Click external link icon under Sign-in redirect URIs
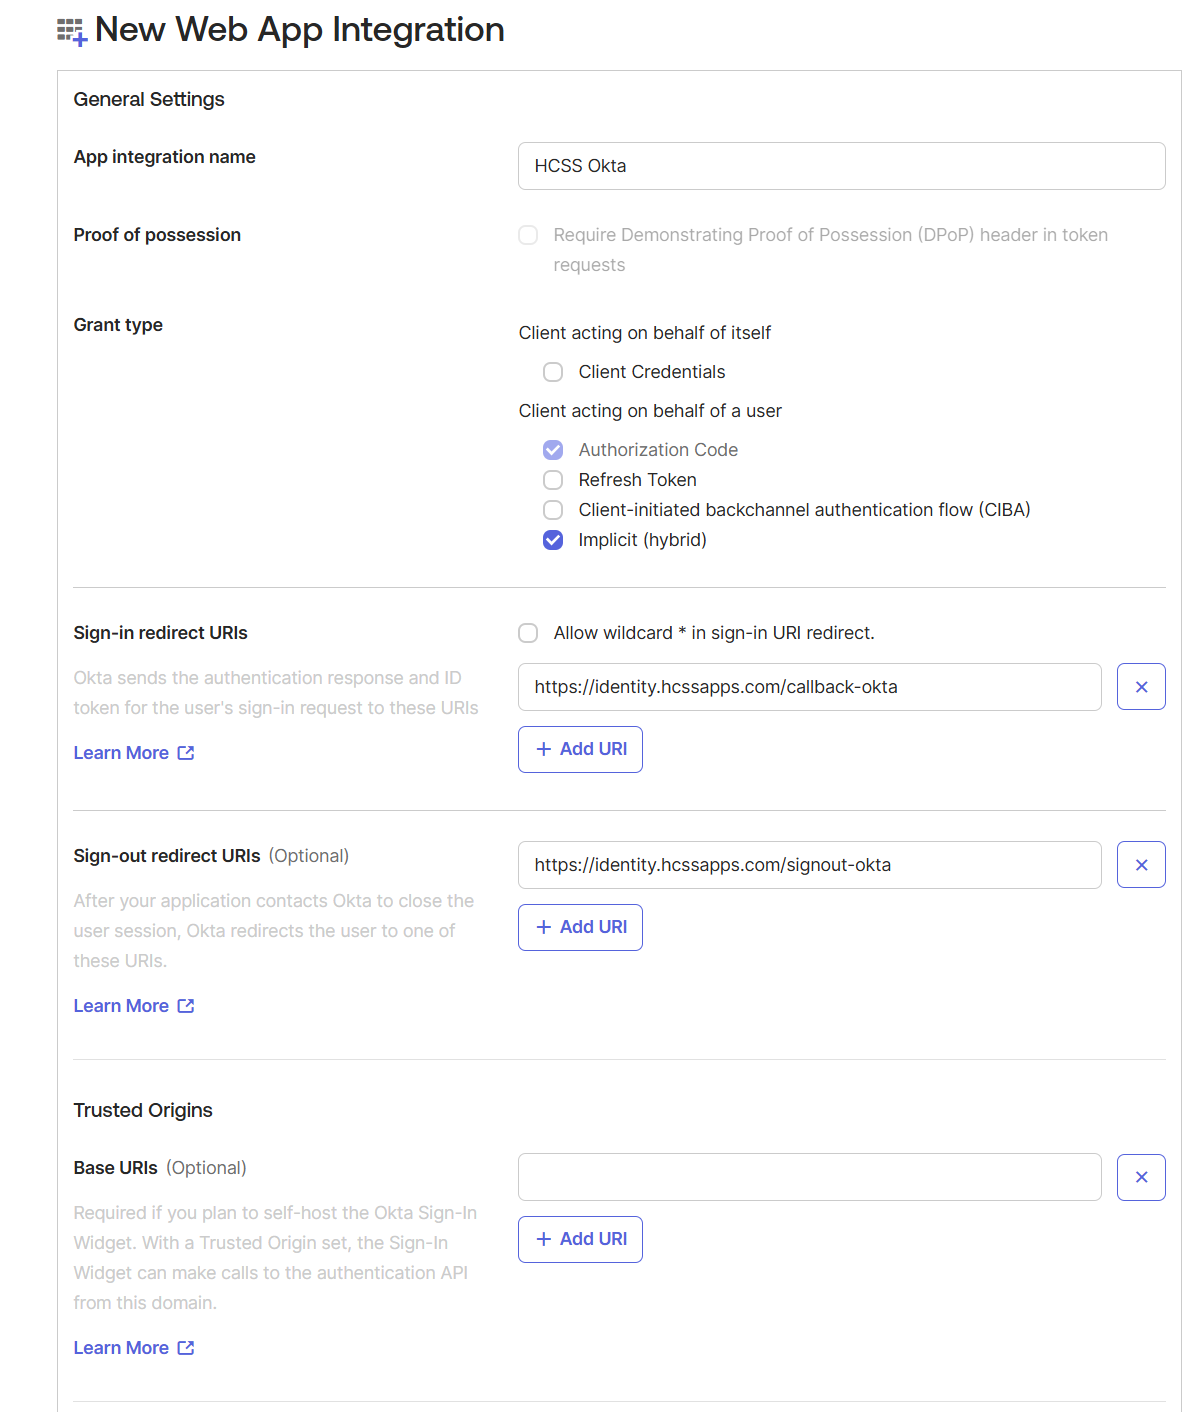Image resolution: width=1192 pixels, height=1412 pixels. coord(186,753)
